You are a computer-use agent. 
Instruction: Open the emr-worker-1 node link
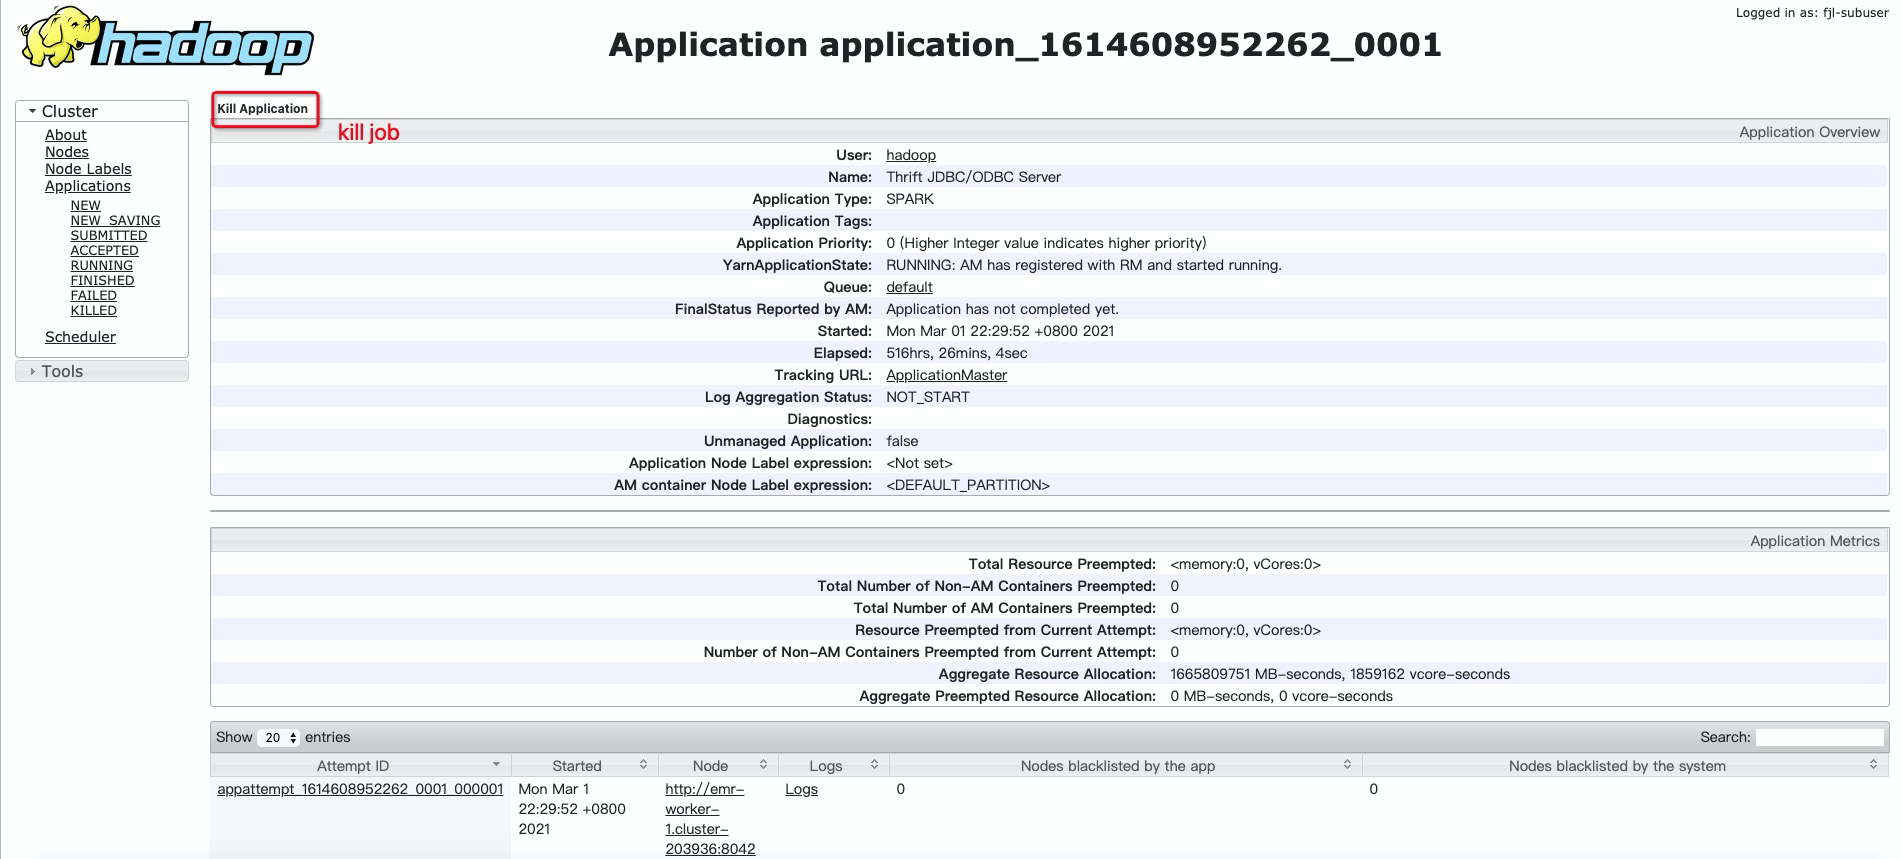710,819
